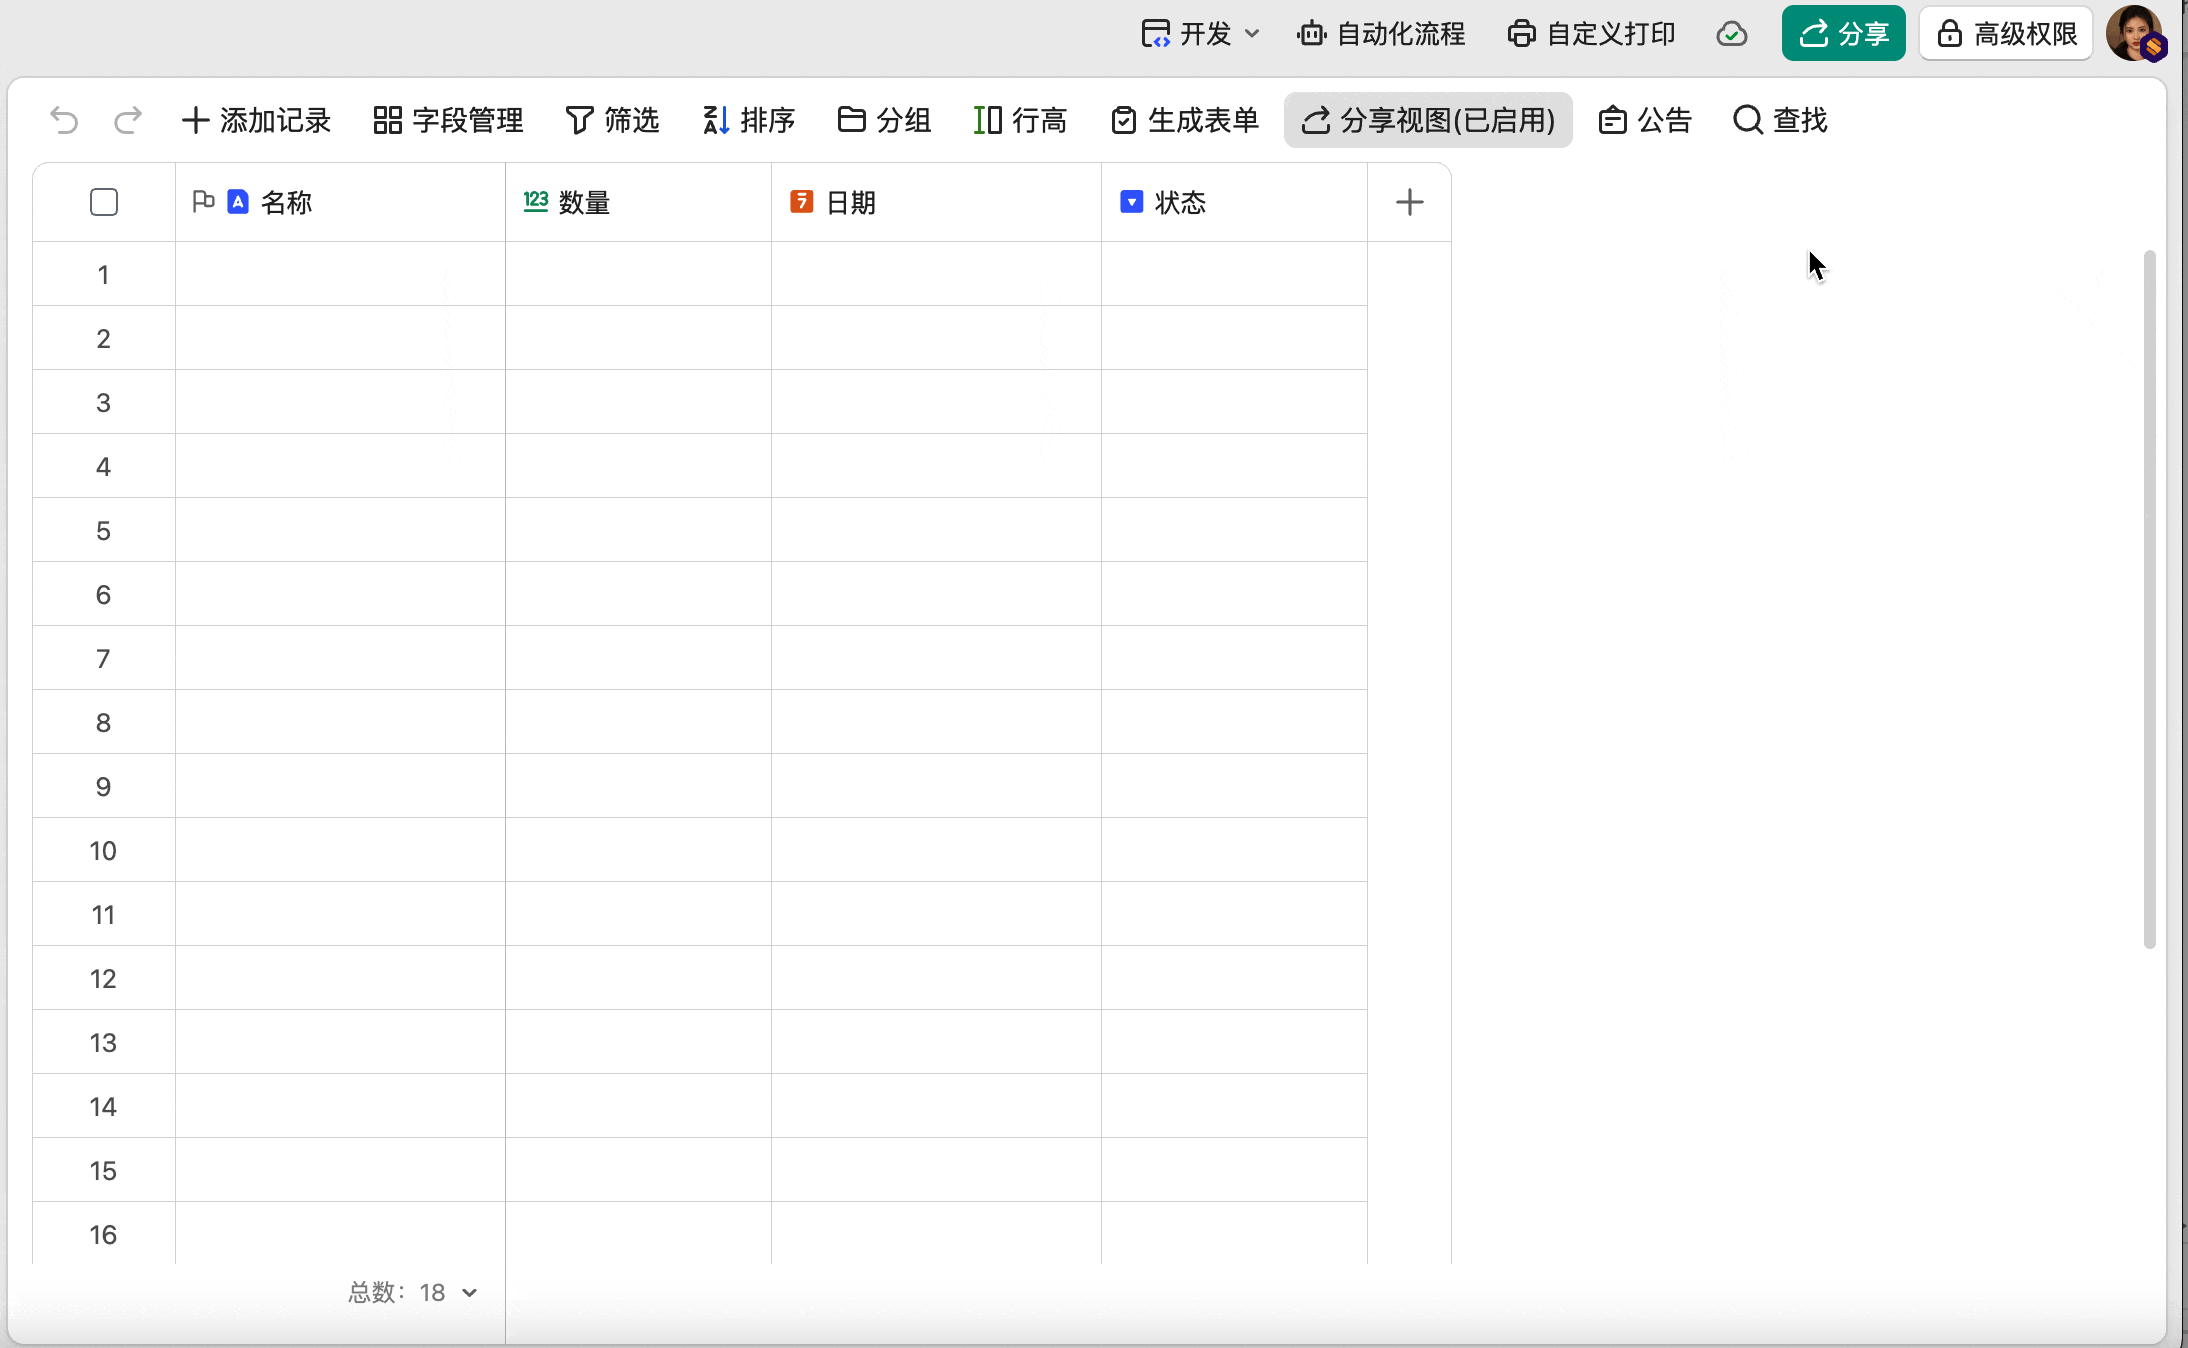Add a new column with plus icon
2188x1348 pixels.
tap(1409, 202)
